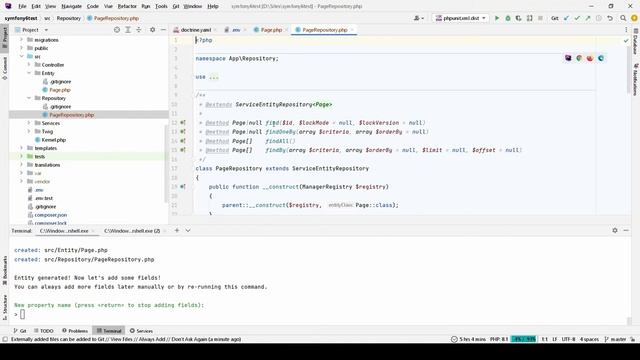This screenshot has width=640, height=360.
Task: Open terminal tabs chevron dropdown
Action: (188, 230)
